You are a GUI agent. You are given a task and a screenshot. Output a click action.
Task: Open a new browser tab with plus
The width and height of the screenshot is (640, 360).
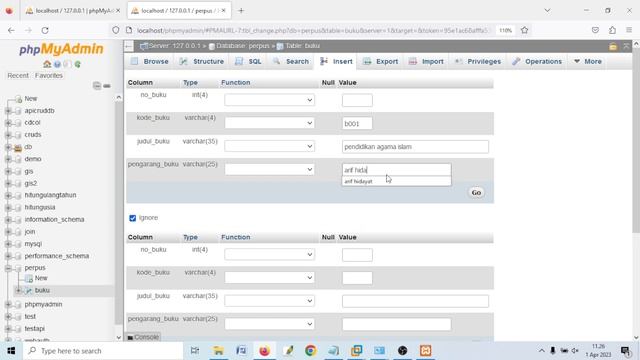coord(241,11)
